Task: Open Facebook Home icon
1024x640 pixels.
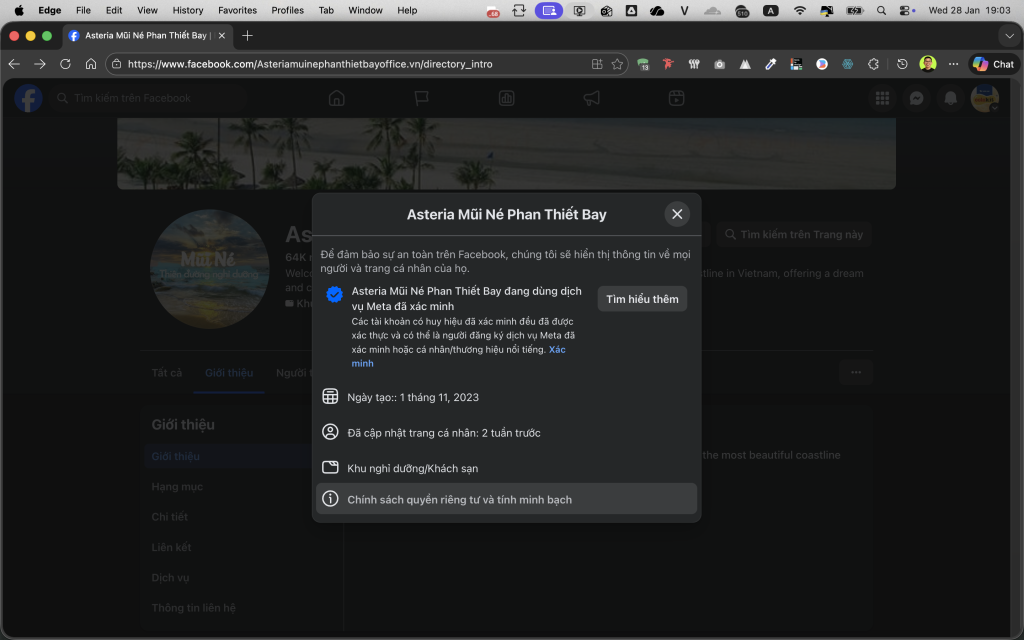Action: (337, 98)
